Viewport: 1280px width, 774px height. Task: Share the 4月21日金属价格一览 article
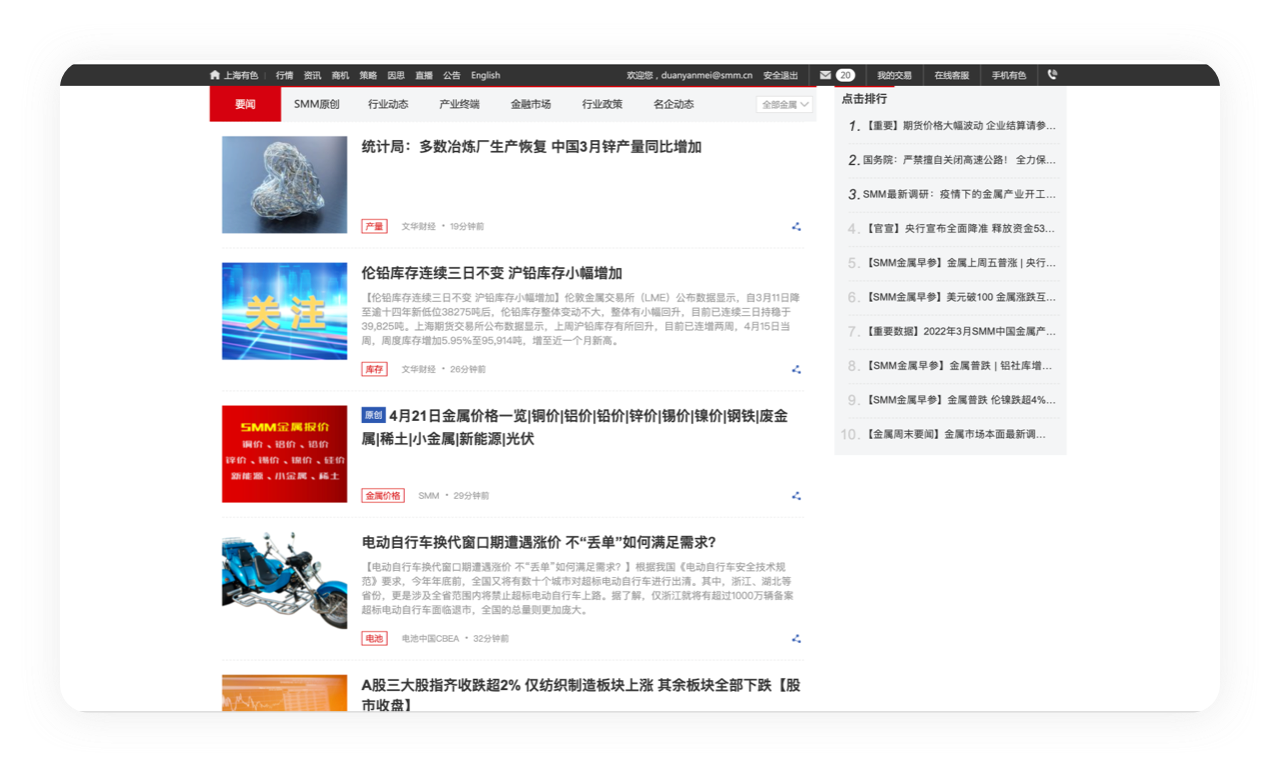click(x=796, y=496)
